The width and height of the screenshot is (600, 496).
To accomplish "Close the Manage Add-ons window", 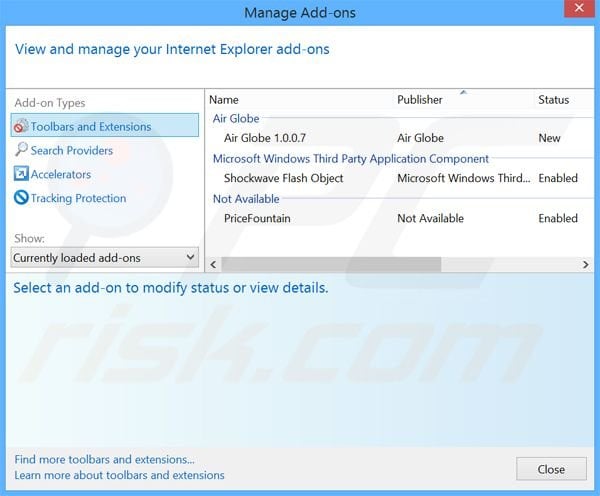I will pyautogui.click(x=579, y=8).
